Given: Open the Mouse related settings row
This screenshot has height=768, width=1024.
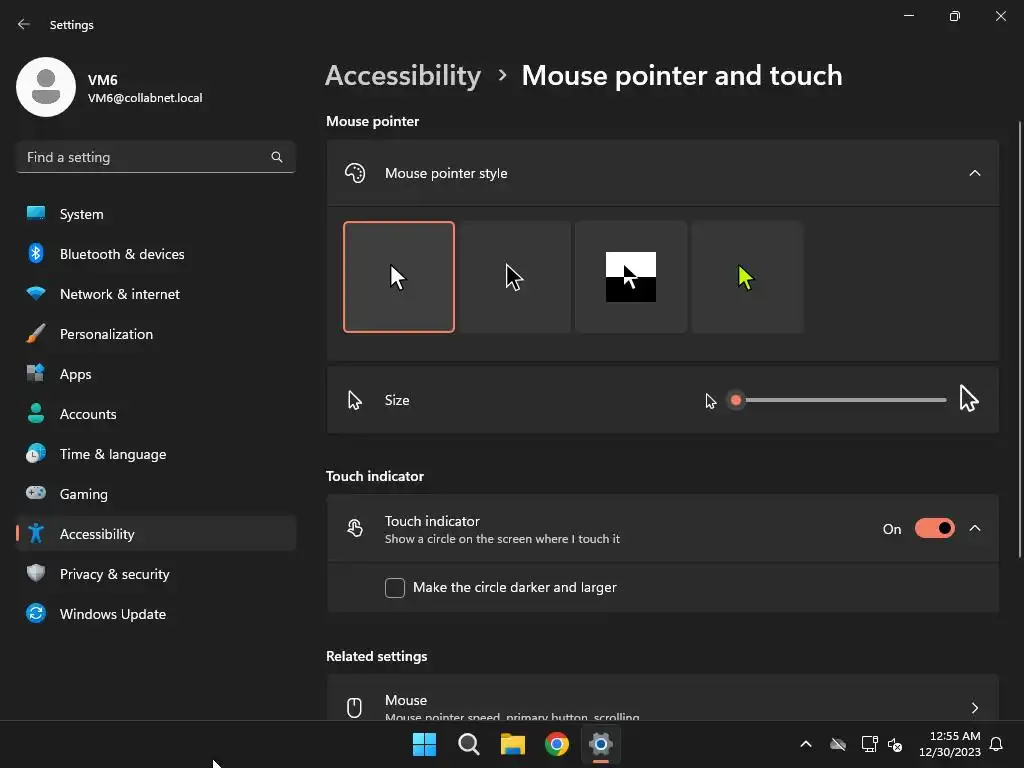Looking at the screenshot, I should pos(662,697).
